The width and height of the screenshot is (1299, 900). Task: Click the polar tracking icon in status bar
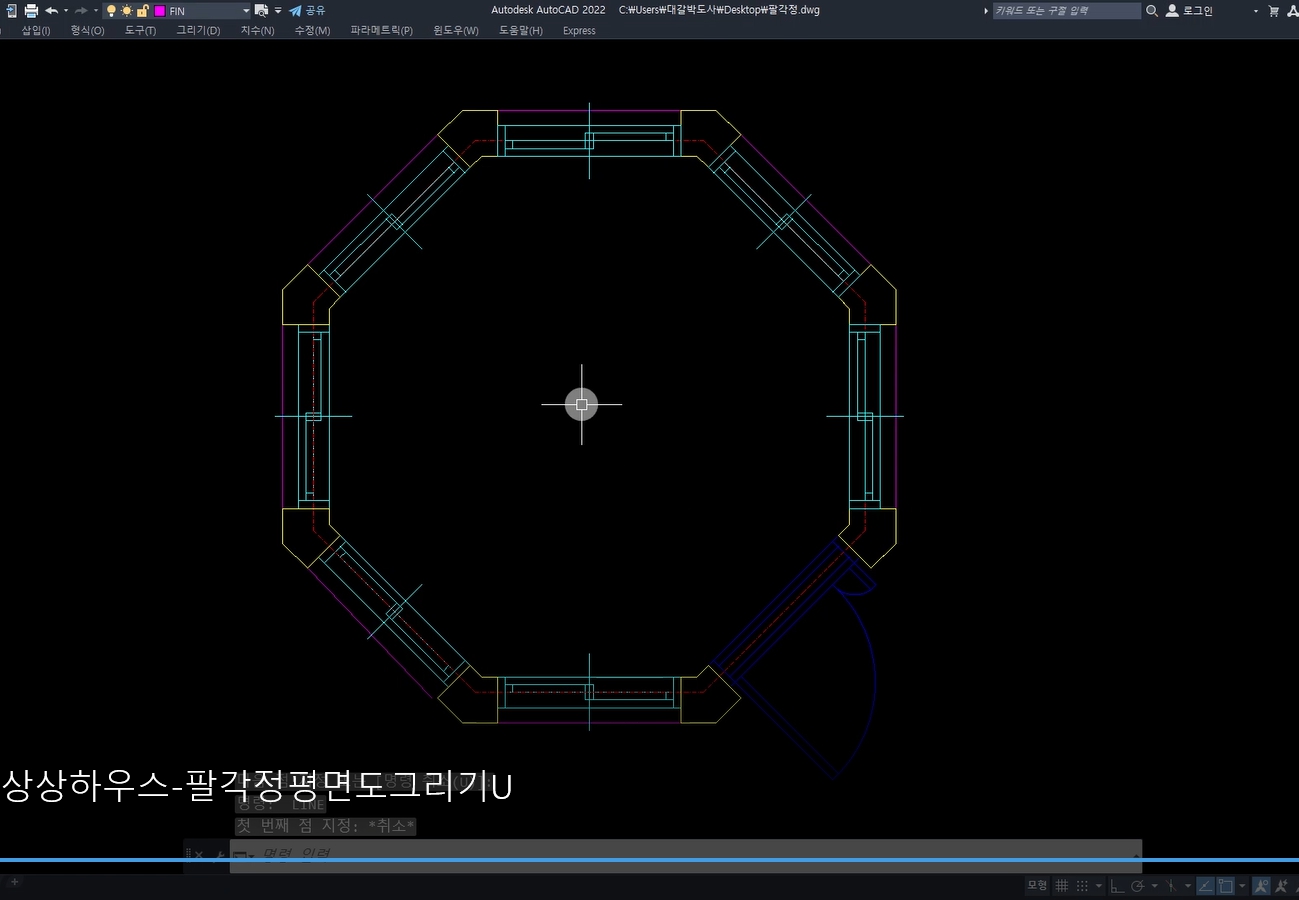[x=1137, y=886]
